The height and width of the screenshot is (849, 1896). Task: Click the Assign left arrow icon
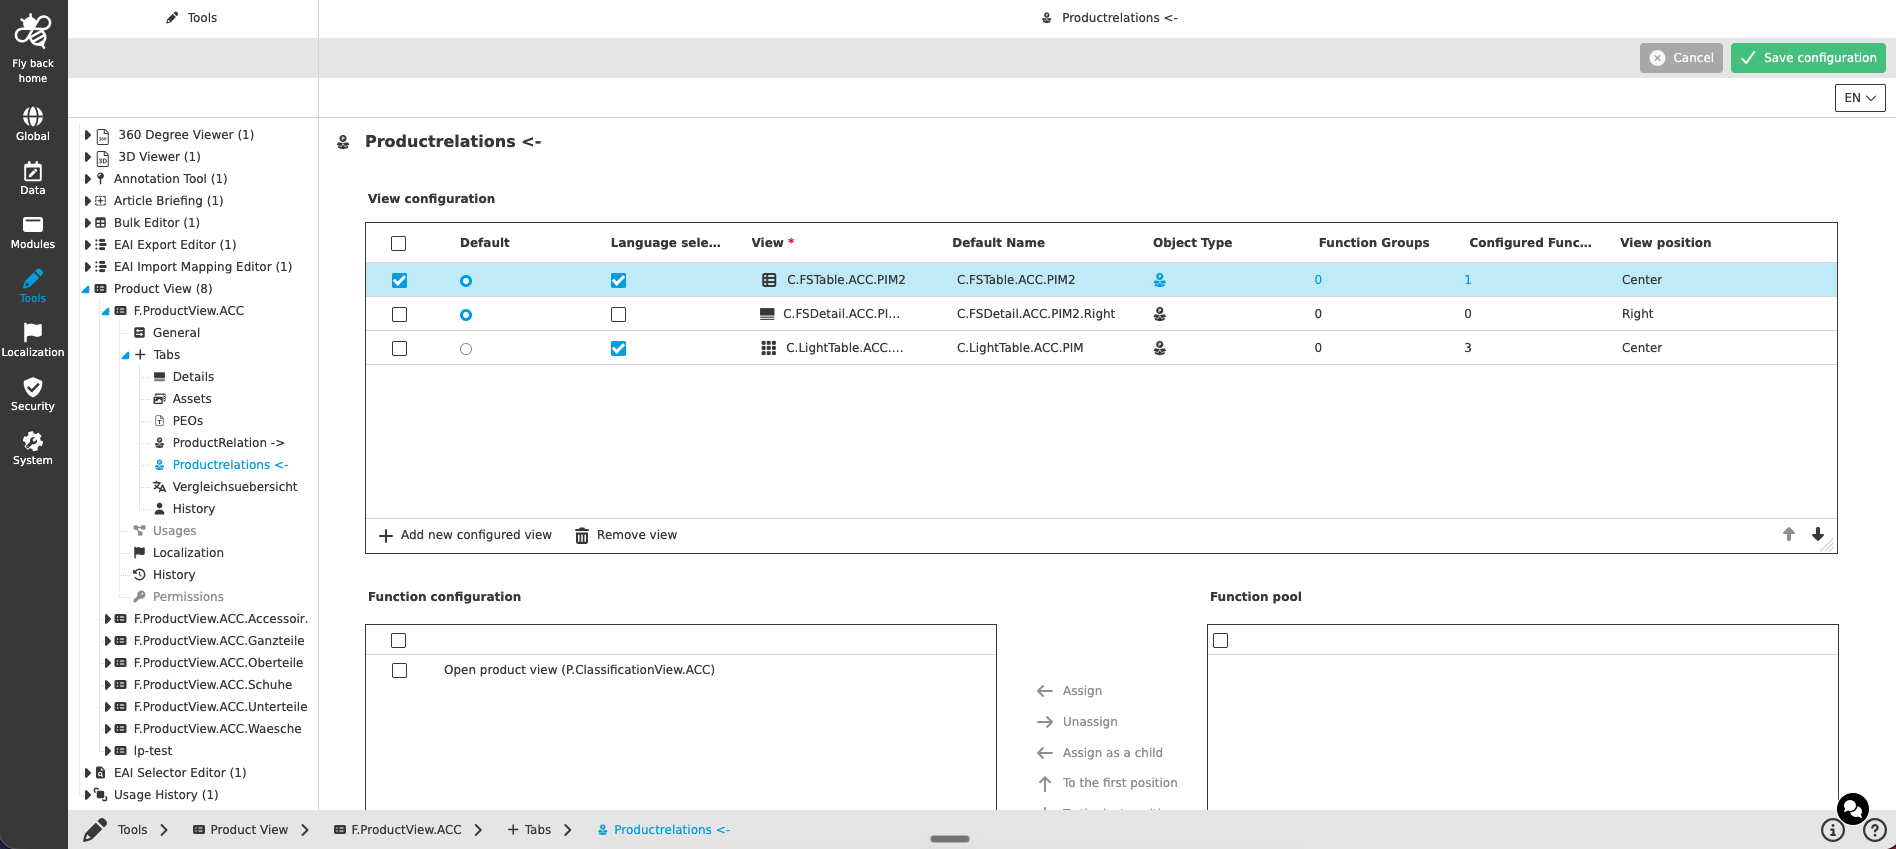pyautogui.click(x=1045, y=691)
